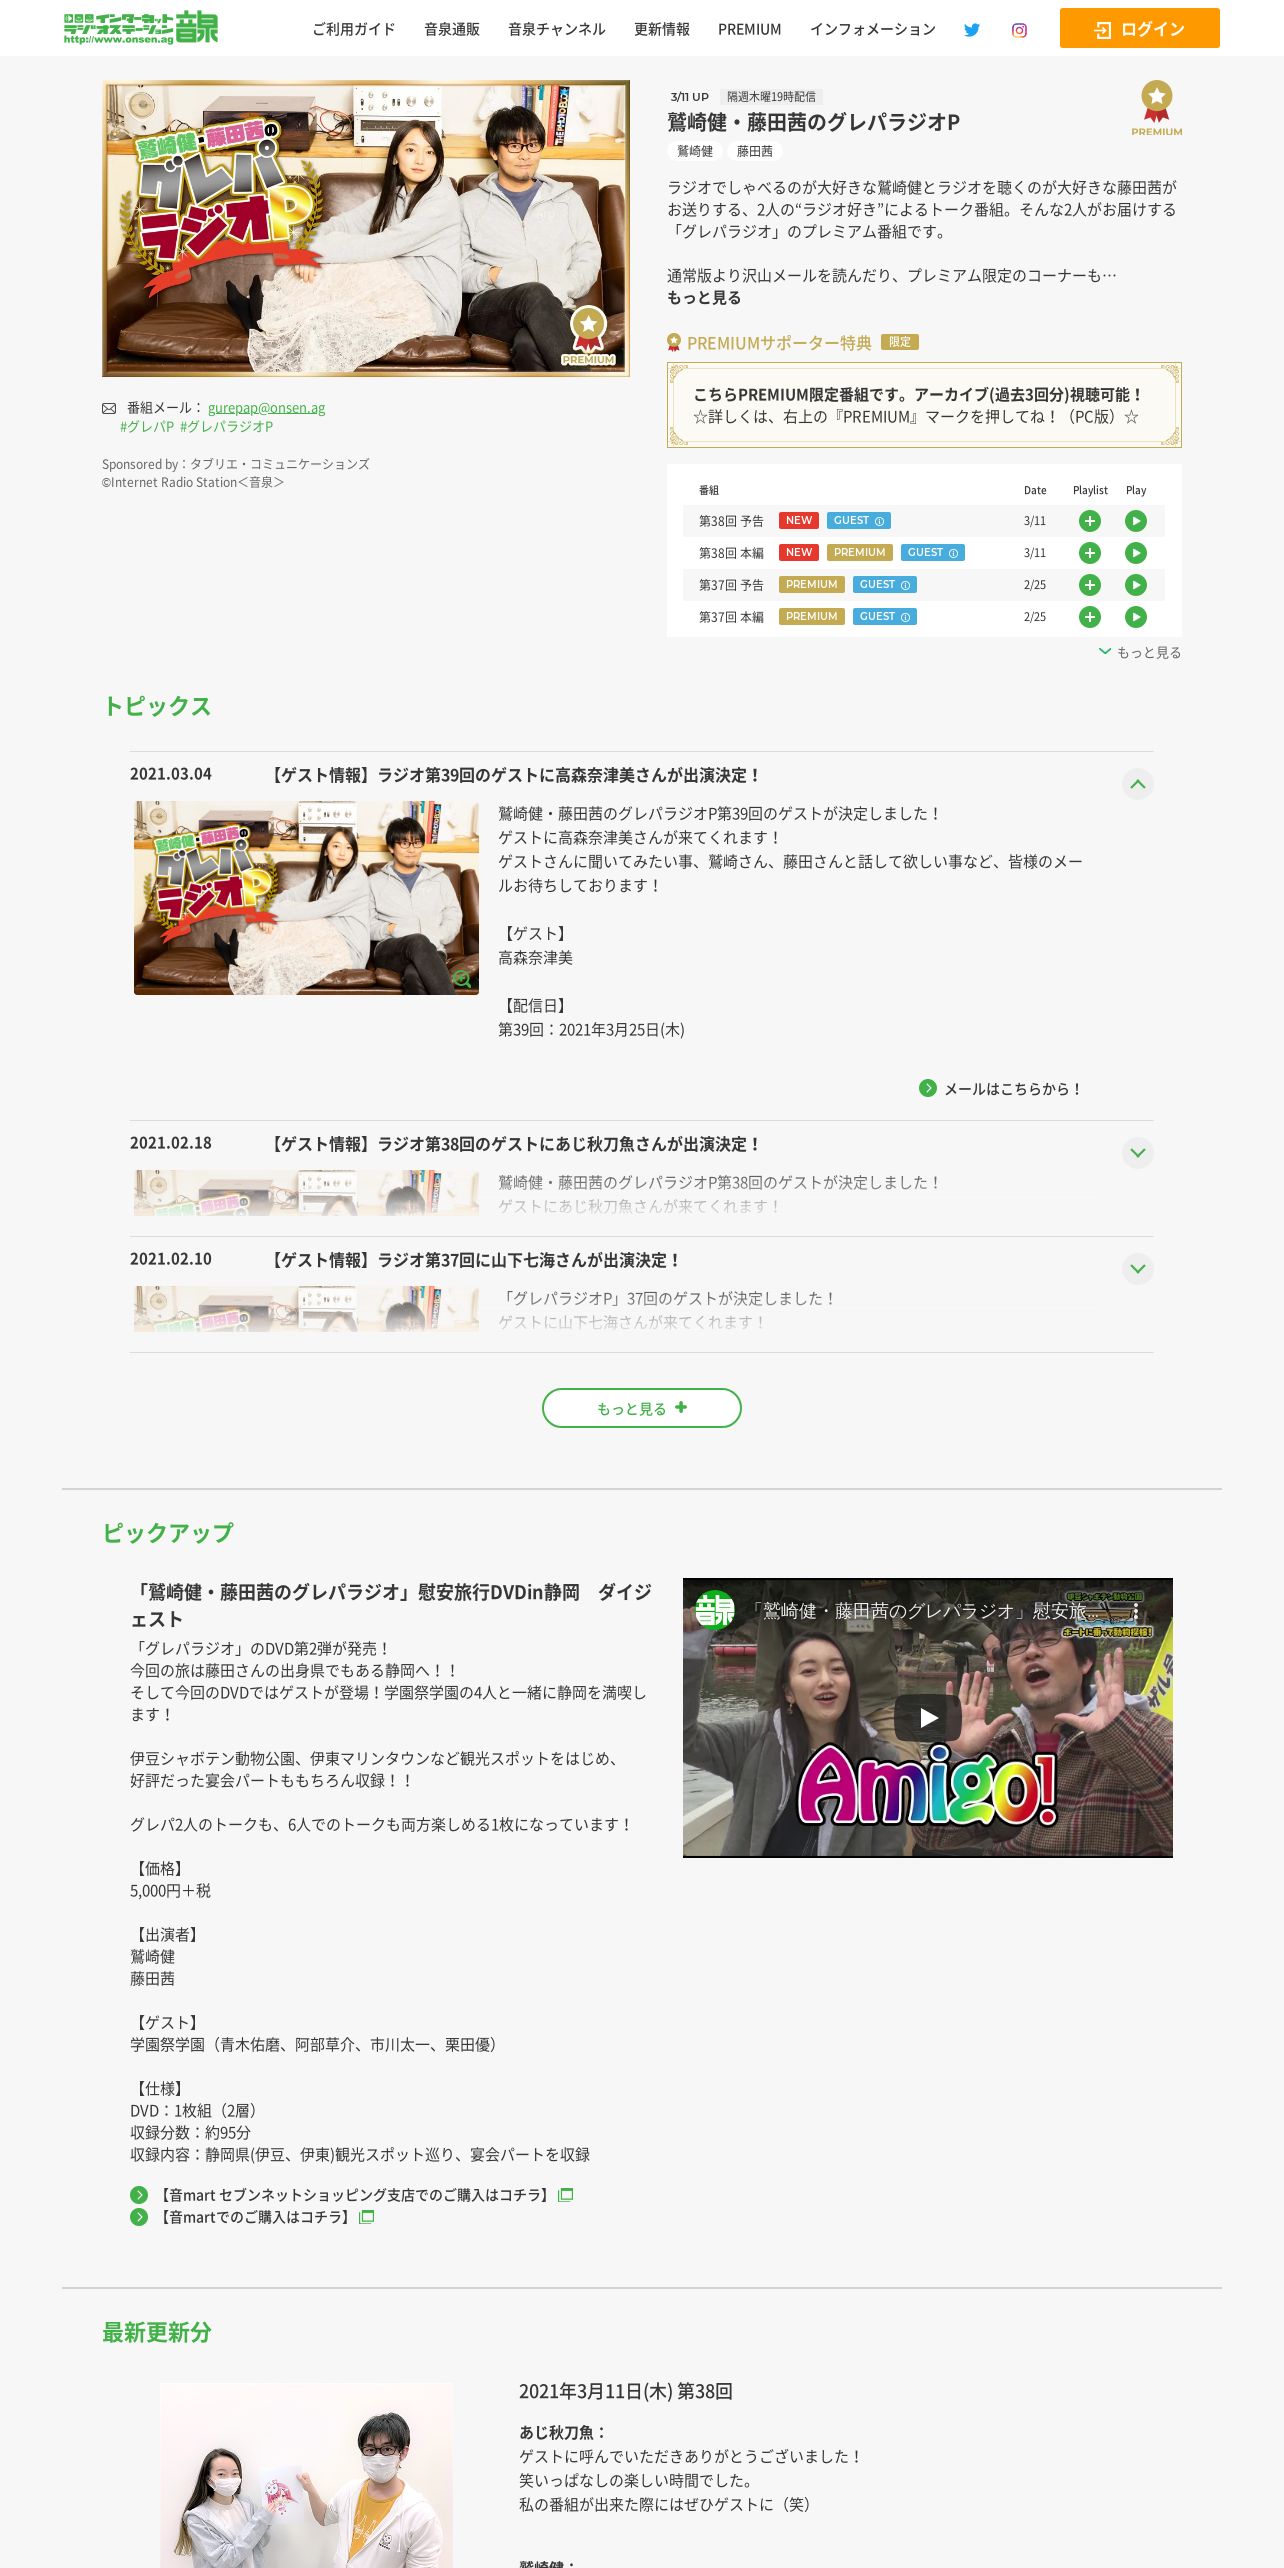Viewport: 1284px width, 2568px height.
Task: Click NEW tag on 第38回 予告 row
Action: click(x=799, y=521)
